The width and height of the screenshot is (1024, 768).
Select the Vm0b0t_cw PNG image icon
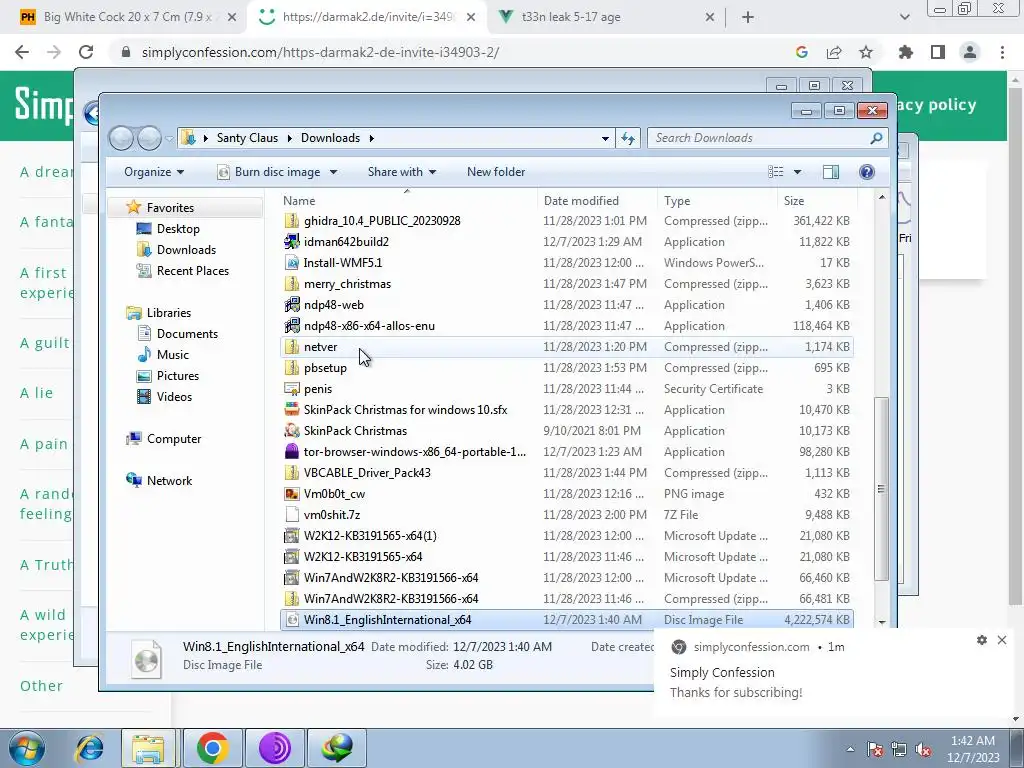click(x=292, y=494)
